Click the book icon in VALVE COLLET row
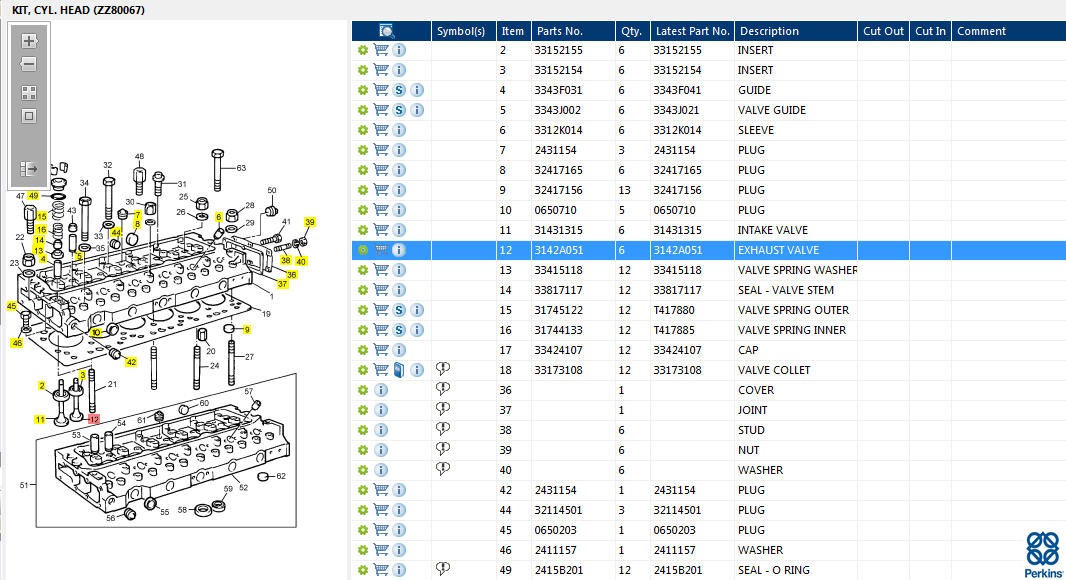The image size is (1066, 580). [399, 370]
